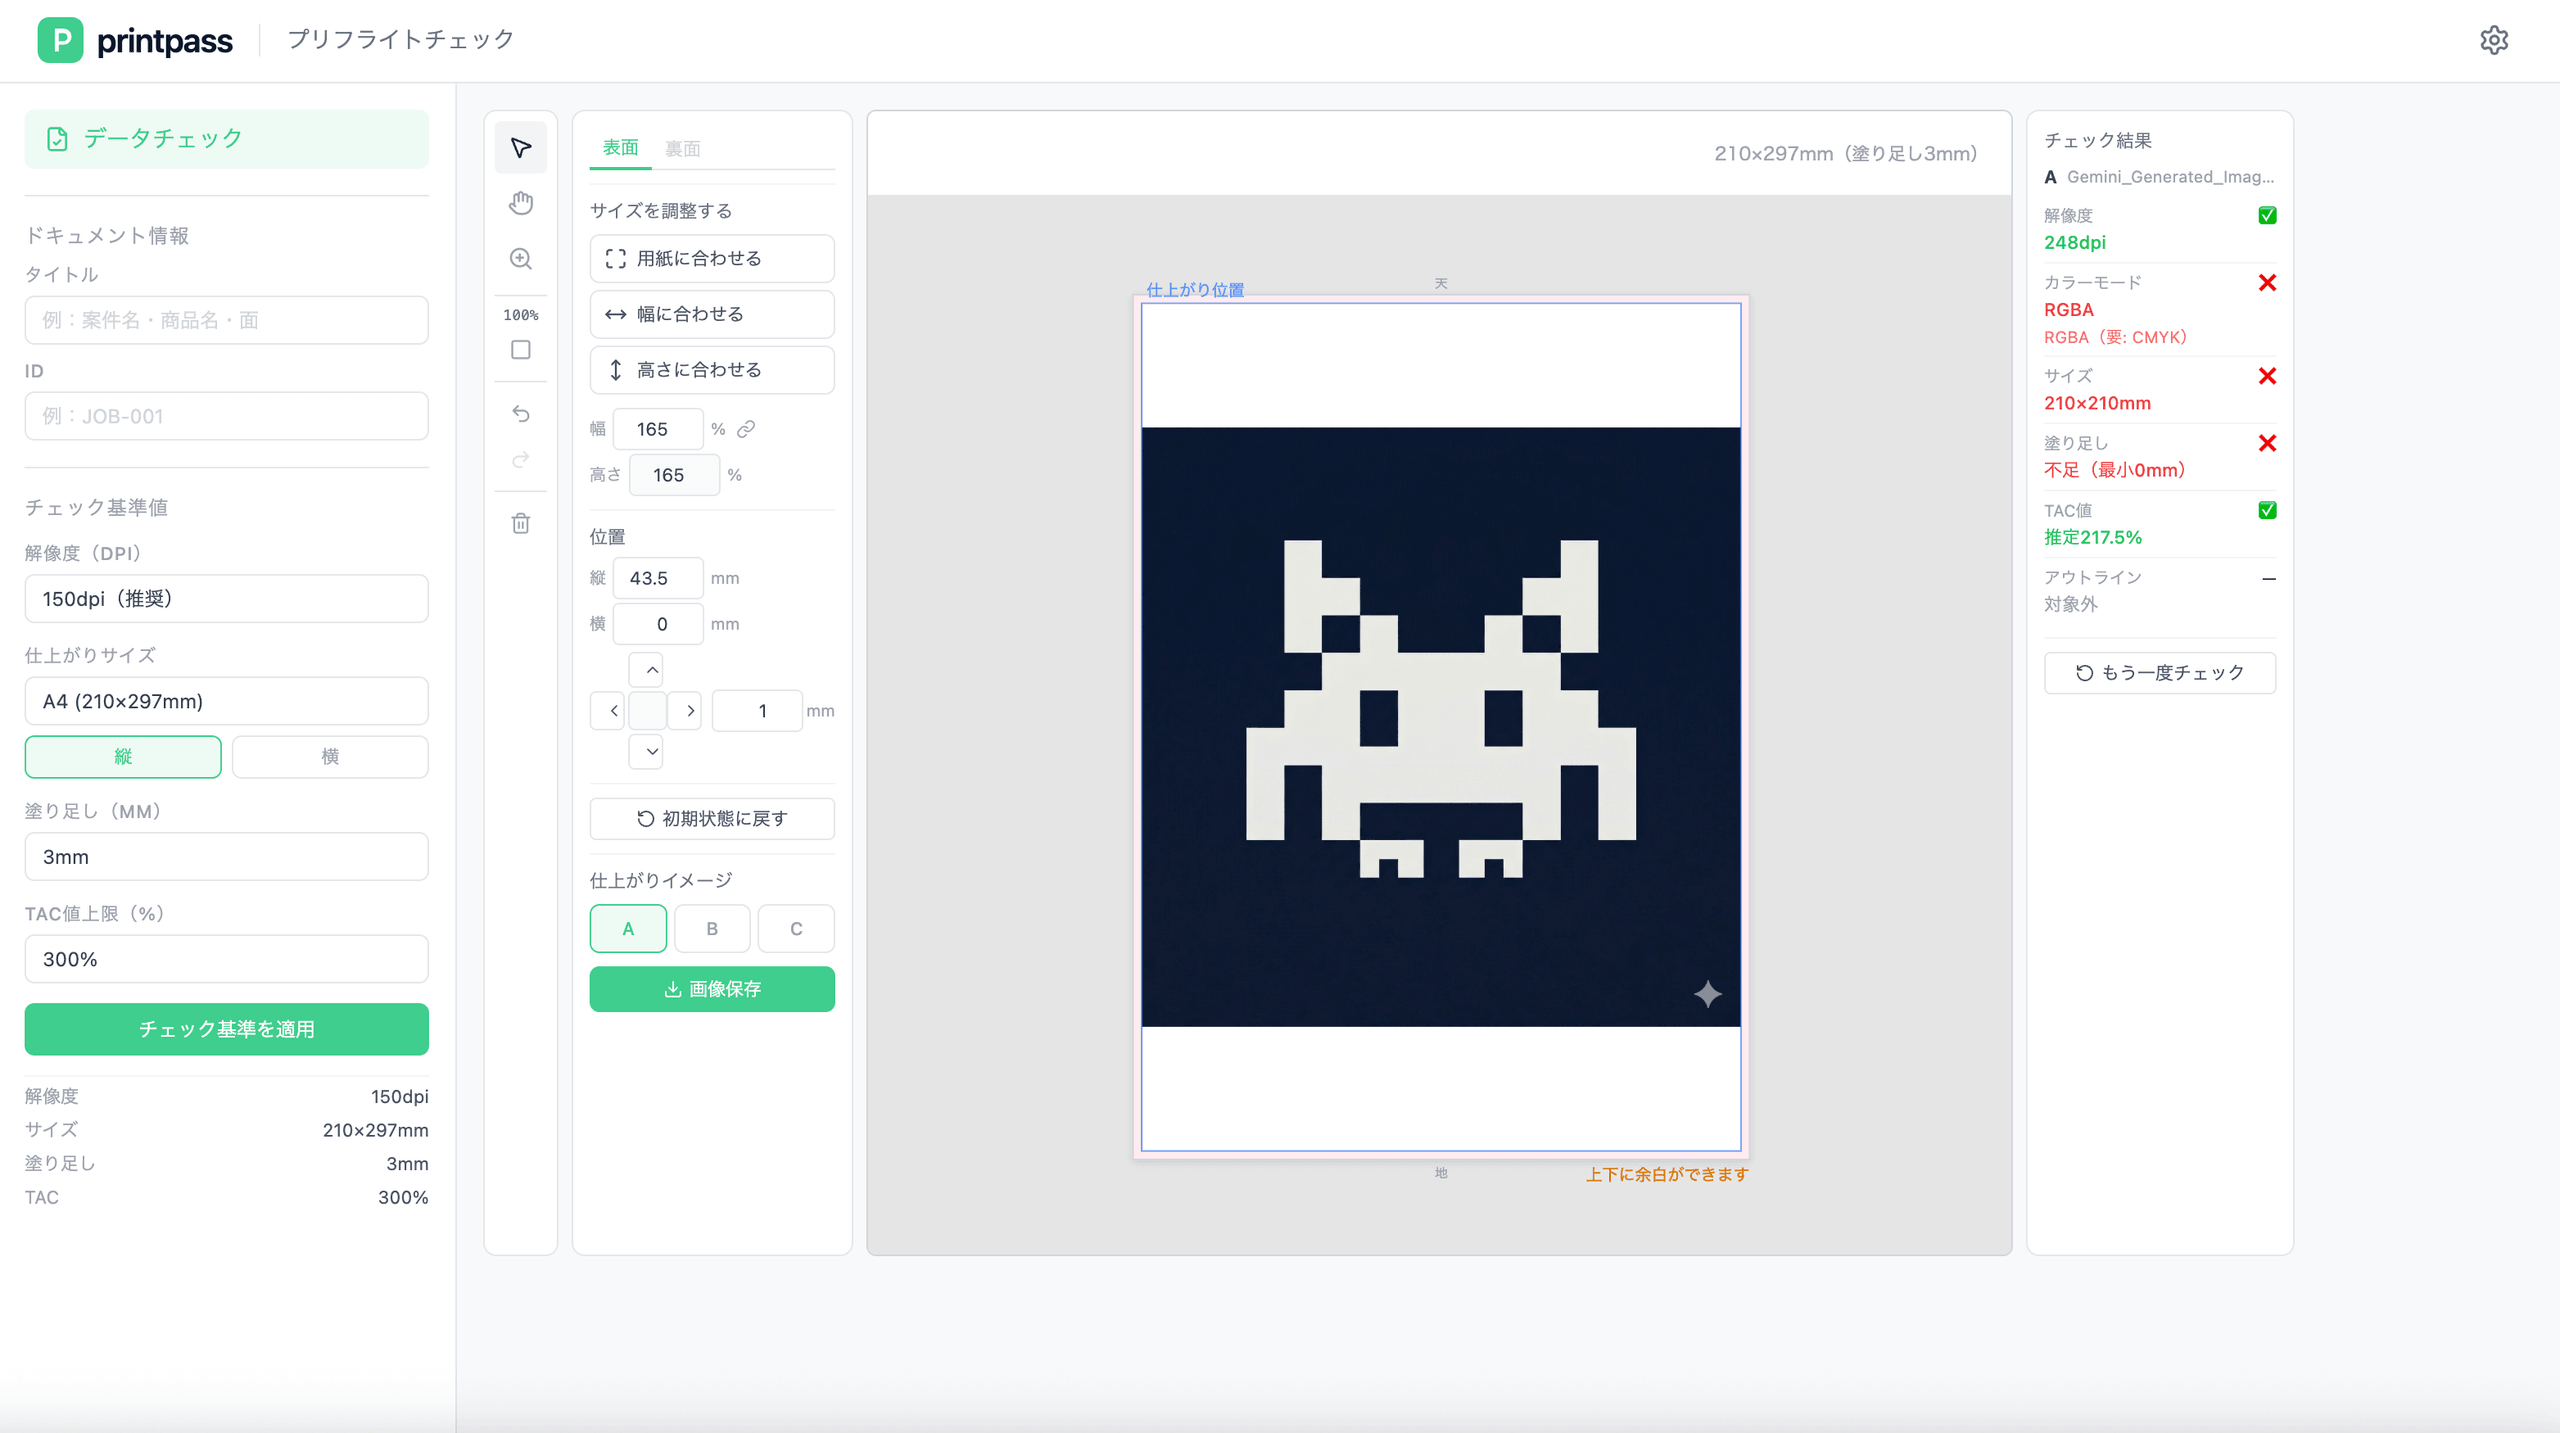Open the TAC値上限 300% dropdown

[227, 959]
